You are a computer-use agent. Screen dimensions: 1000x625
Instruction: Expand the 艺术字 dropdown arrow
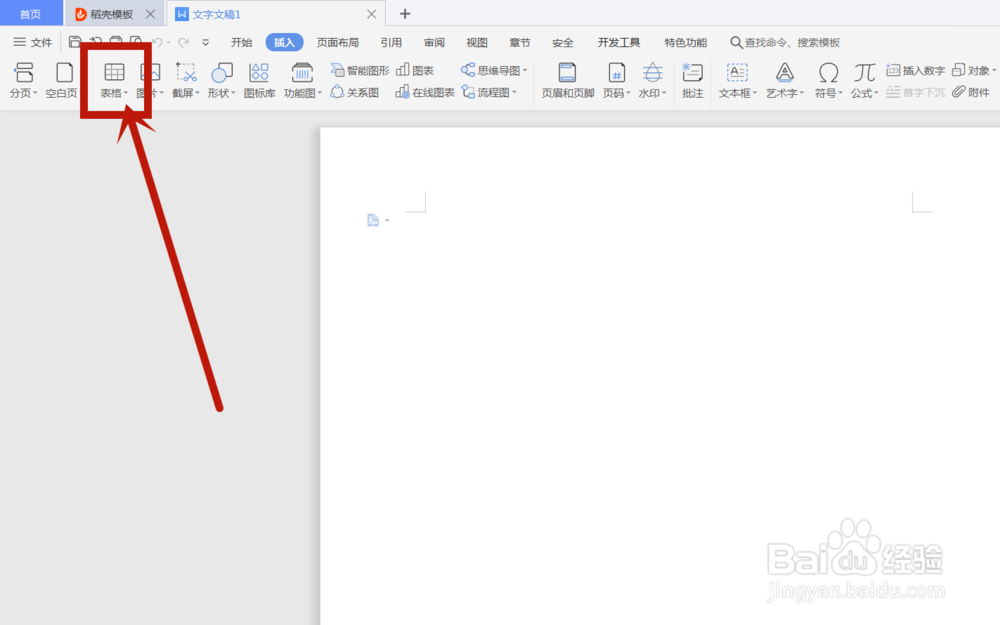click(x=802, y=93)
